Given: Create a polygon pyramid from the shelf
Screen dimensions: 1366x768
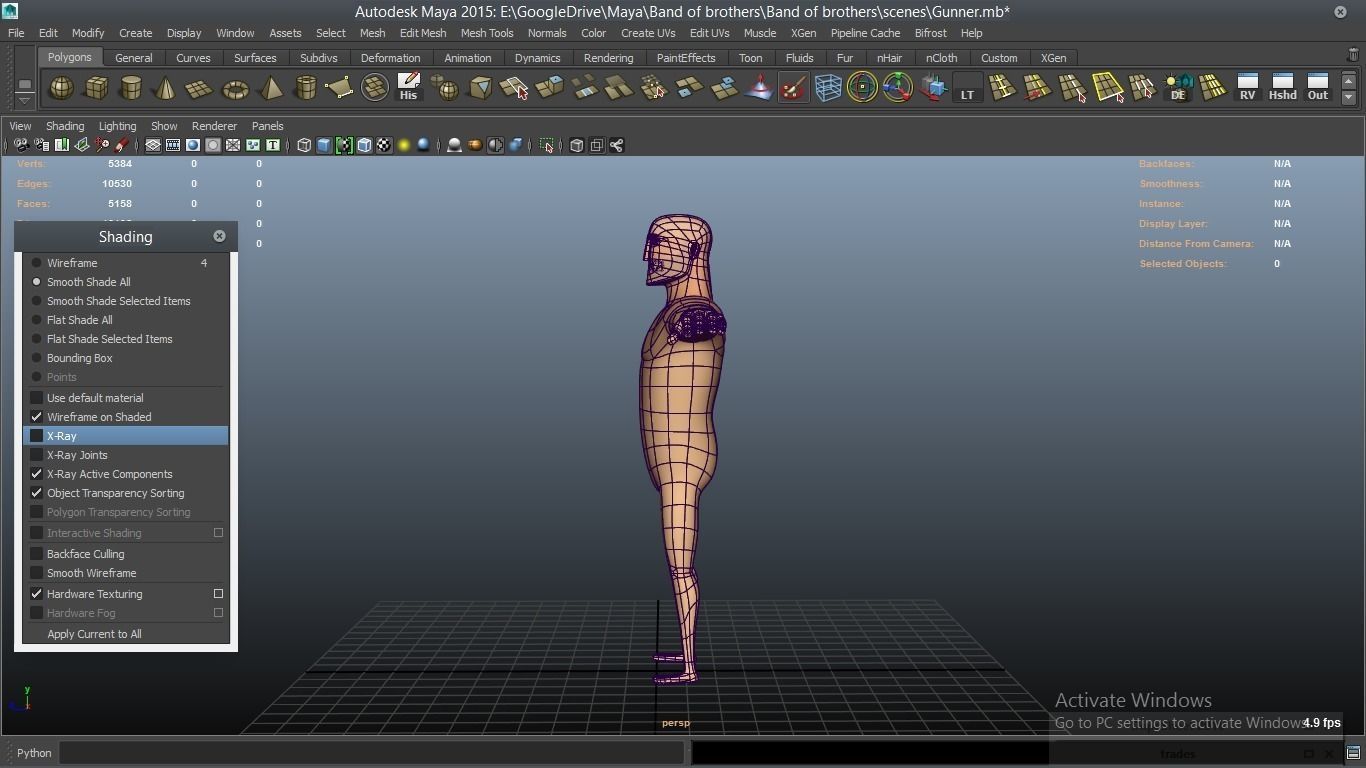Looking at the screenshot, I should pyautogui.click(x=270, y=88).
